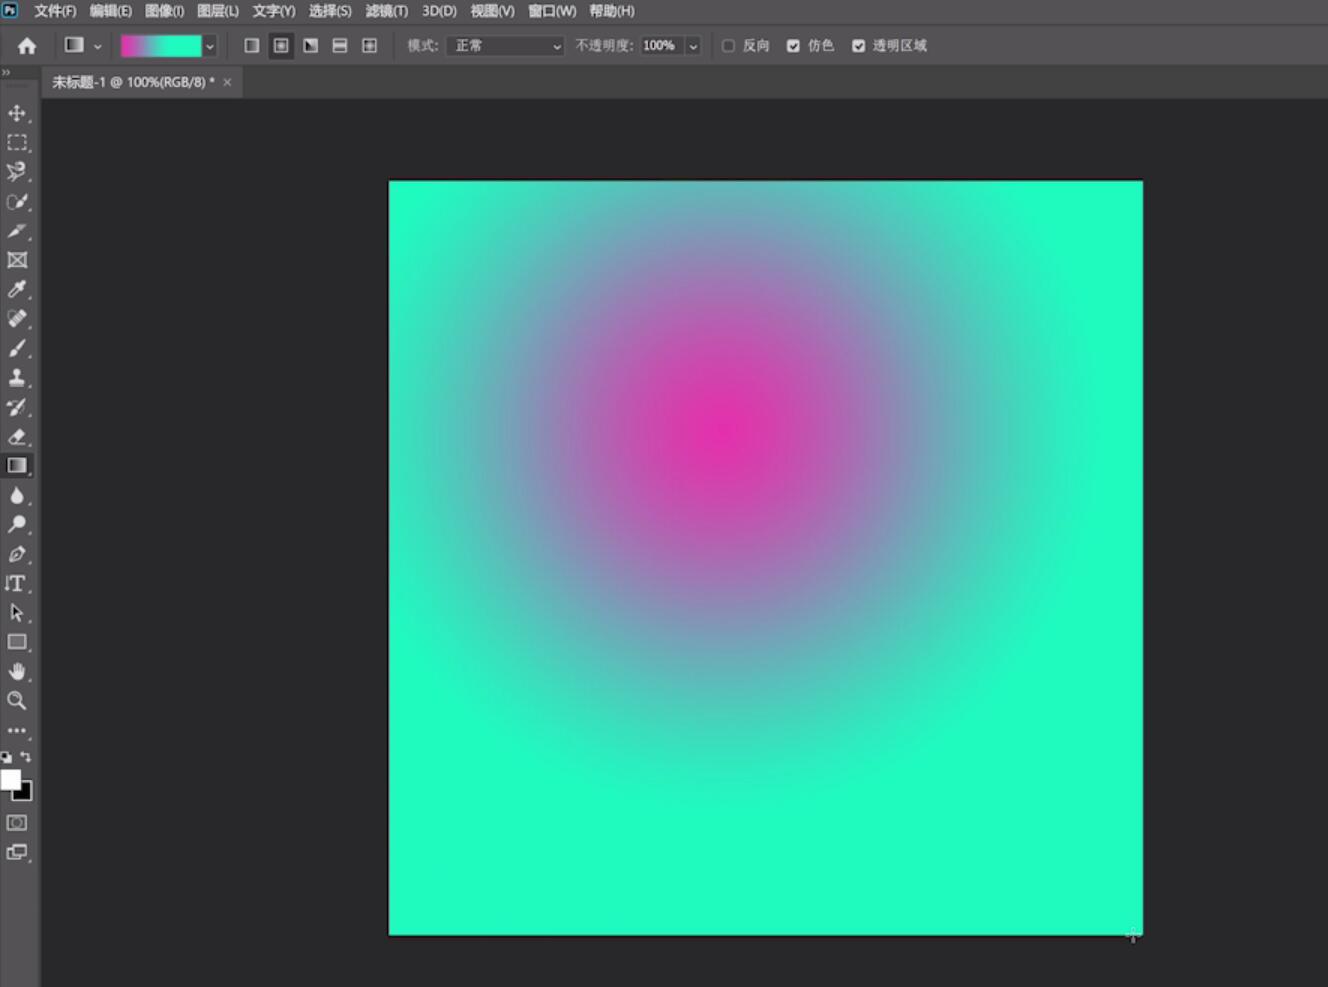This screenshot has width=1328, height=987.
Task: Select the Horizontal Type tool
Action: click(x=17, y=584)
